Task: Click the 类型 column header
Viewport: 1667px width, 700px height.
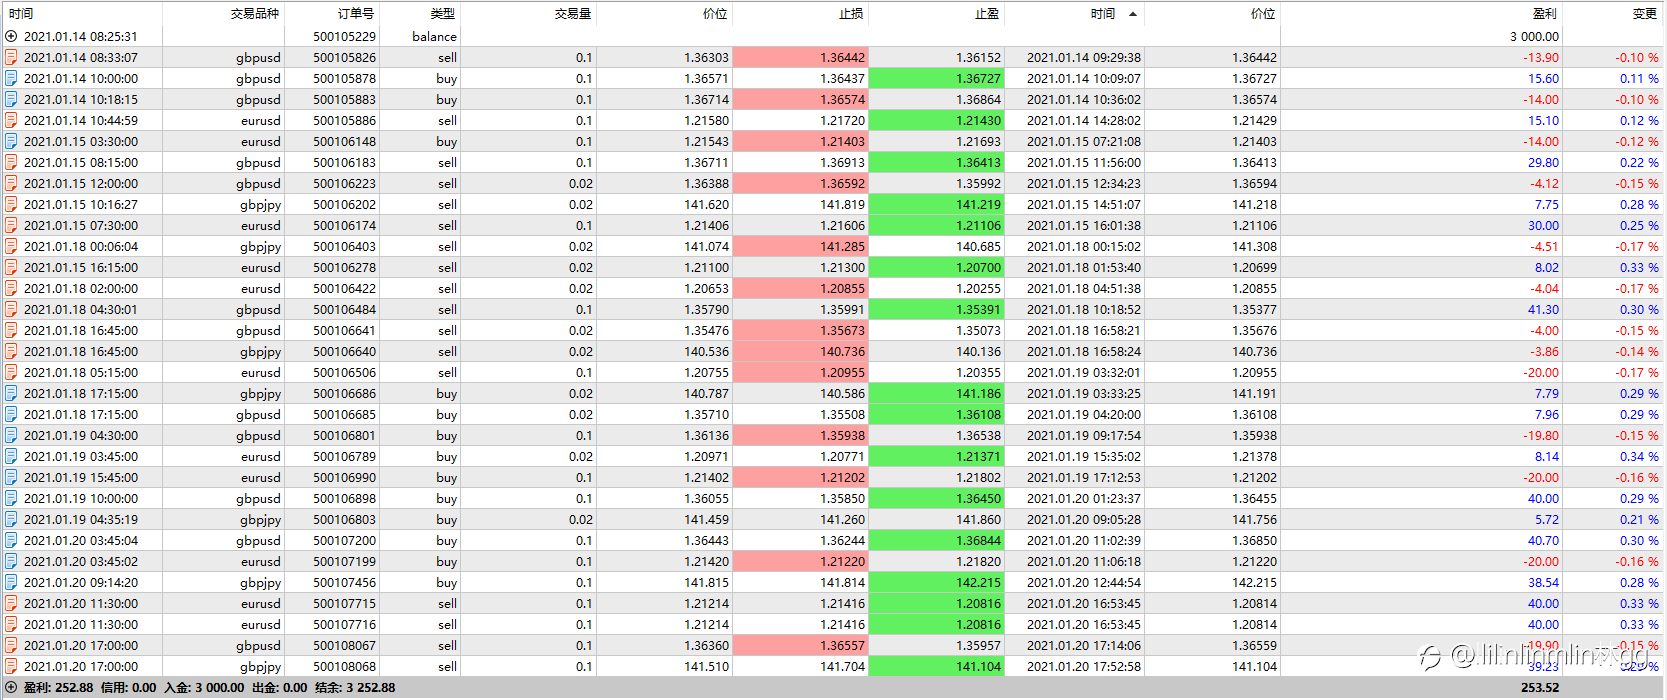Action: click(443, 14)
